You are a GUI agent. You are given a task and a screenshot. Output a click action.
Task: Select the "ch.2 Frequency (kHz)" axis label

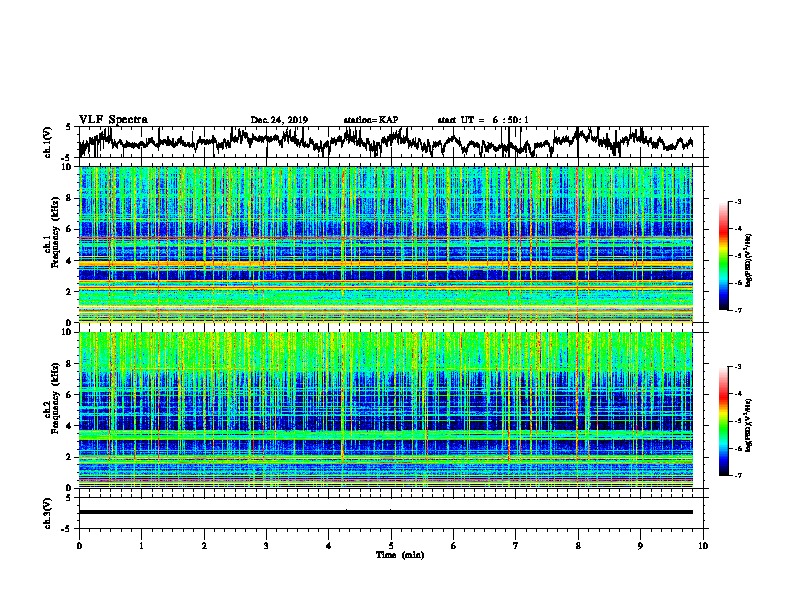(51, 398)
